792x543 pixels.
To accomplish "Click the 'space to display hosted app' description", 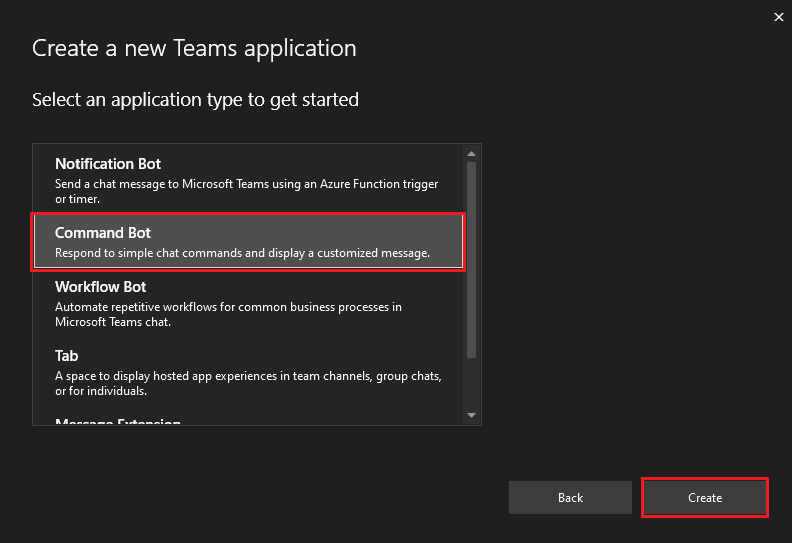I will pos(248,383).
